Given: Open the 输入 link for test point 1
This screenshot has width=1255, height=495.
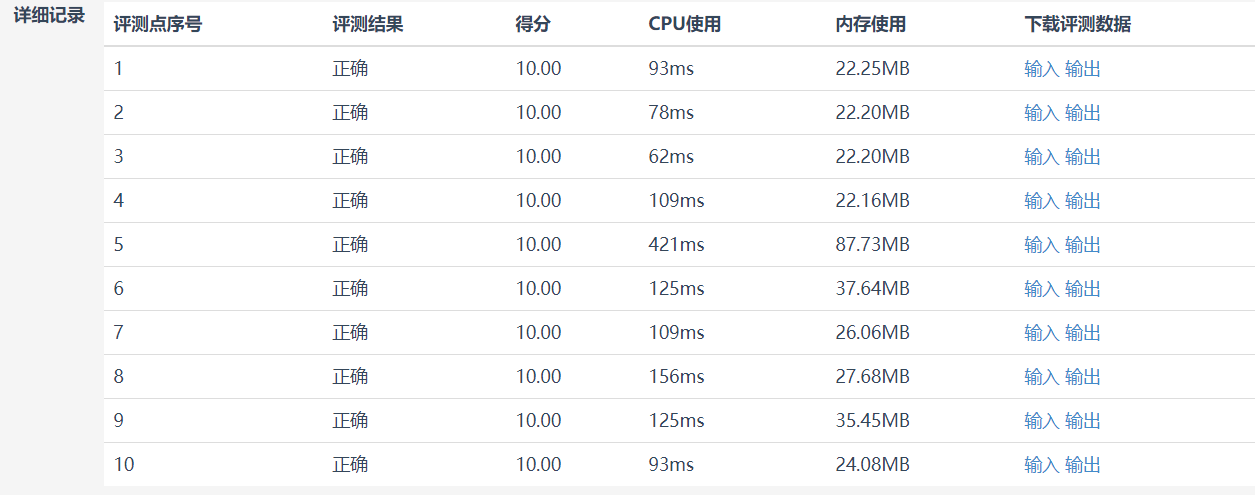Looking at the screenshot, I should click(1041, 69).
